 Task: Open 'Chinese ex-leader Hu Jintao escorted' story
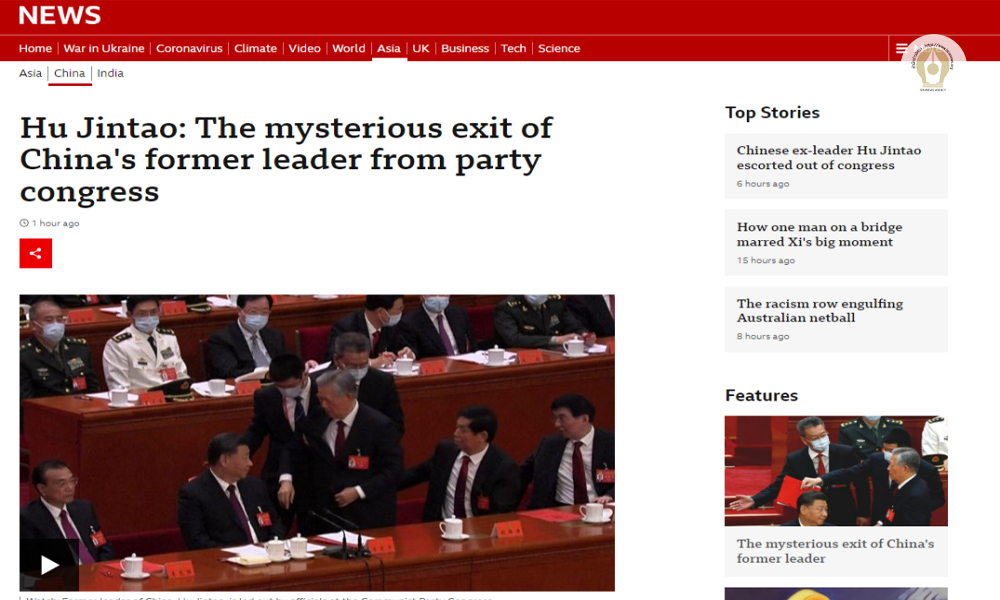click(829, 158)
